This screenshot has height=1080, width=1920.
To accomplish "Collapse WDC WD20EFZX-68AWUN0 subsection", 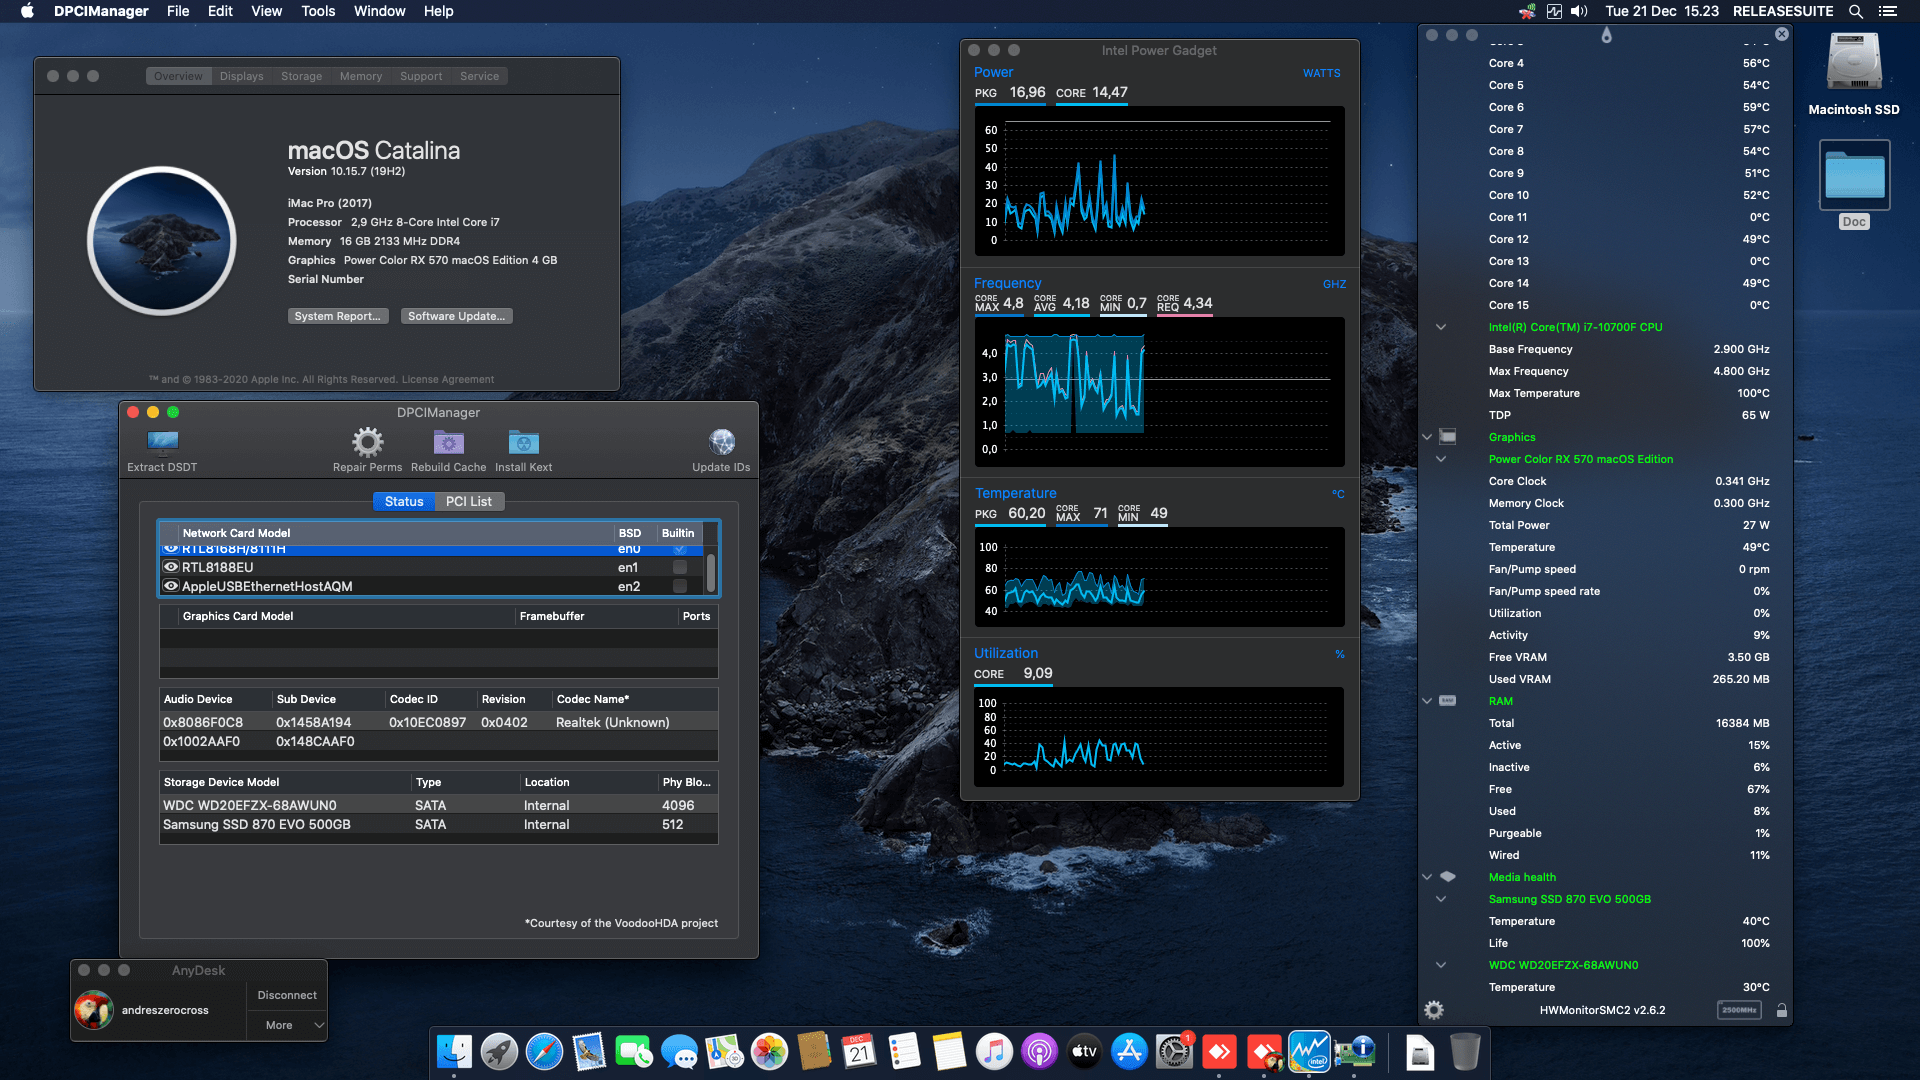I will [1441, 965].
